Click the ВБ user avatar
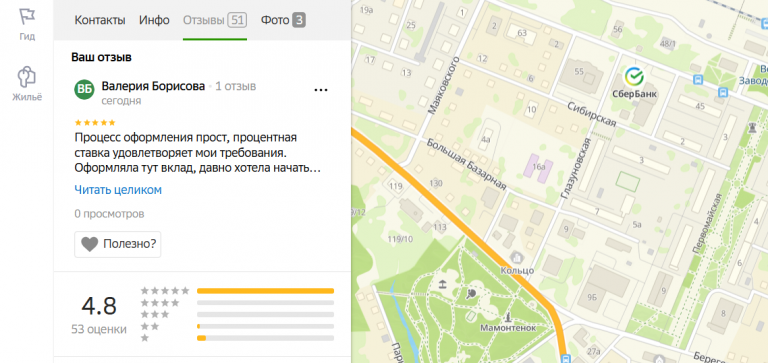This screenshot has width=768, height=363. click(85, 89)
